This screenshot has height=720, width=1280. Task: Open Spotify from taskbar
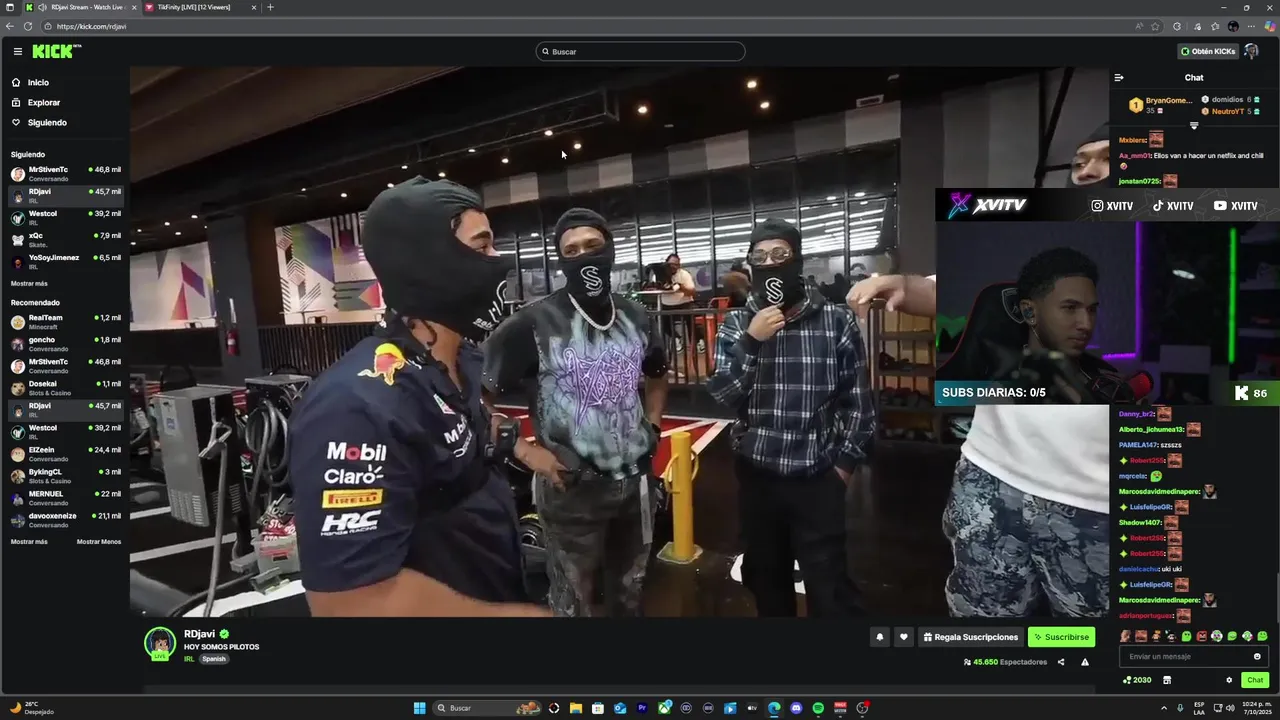[x=818, y=708]
